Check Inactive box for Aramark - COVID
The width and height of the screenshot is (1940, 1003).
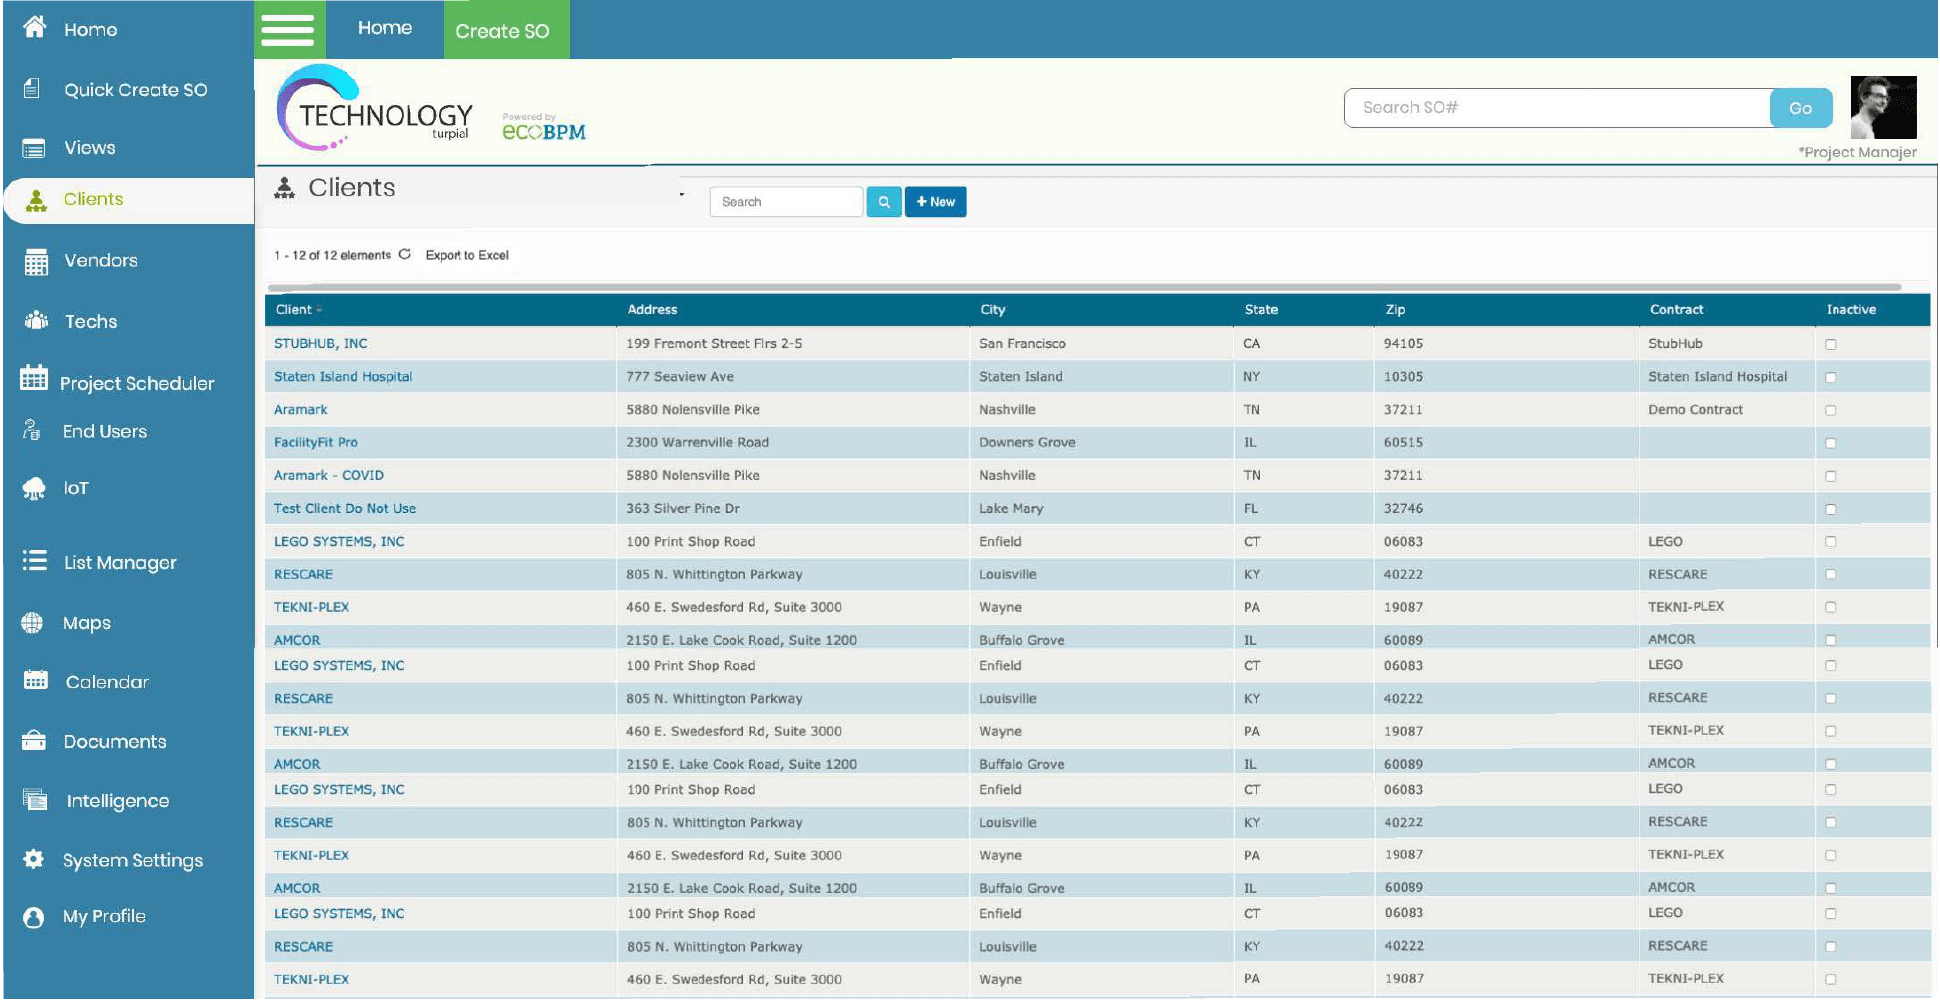coord(1831,477)
